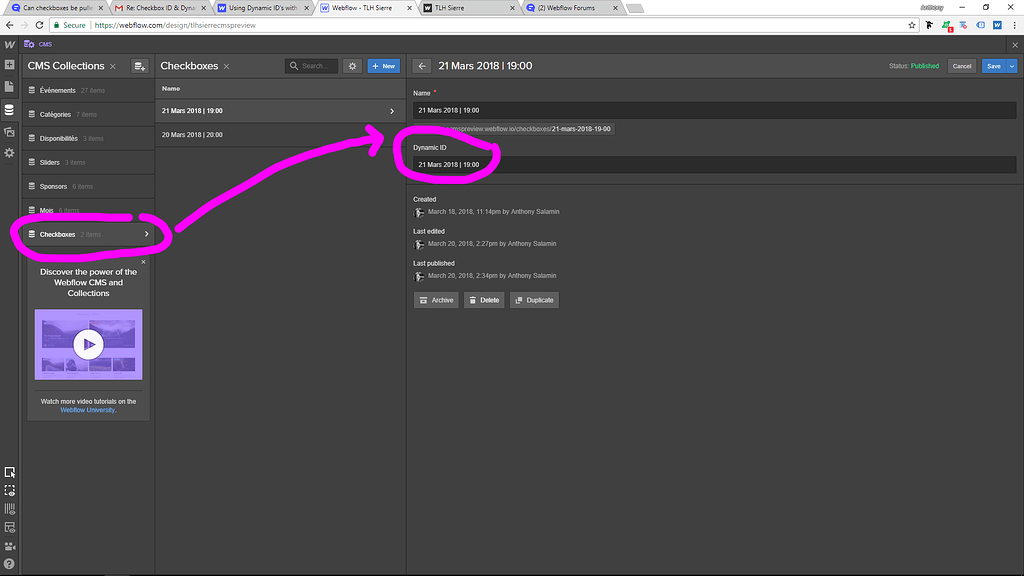Play the CMS tutorial video thumbnail
1024x576 pixels.
88,344
